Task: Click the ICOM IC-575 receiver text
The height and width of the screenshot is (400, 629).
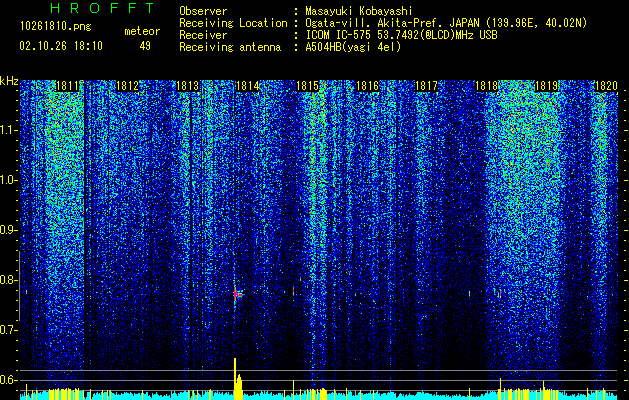Action: point(401,35)
